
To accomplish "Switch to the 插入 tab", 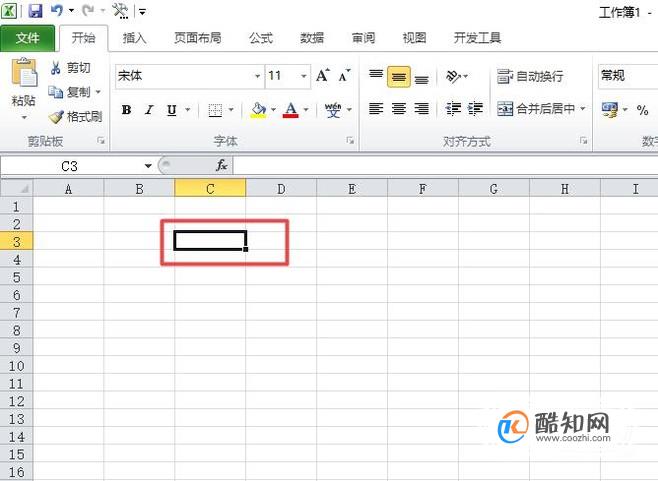I will [134, 38].
